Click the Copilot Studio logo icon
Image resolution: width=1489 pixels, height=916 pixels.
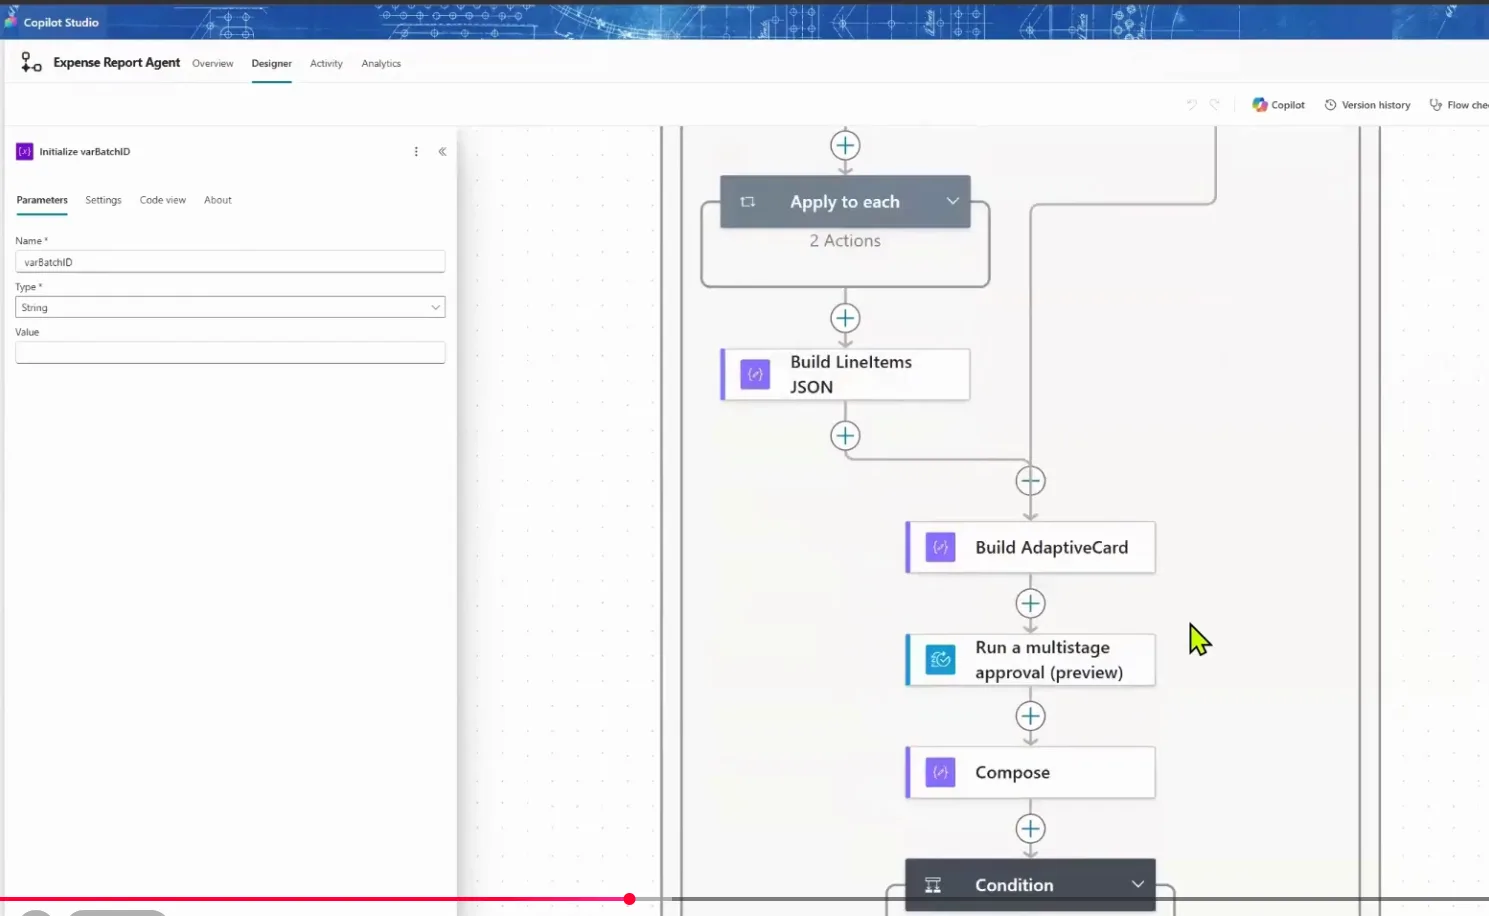[11, 20]
